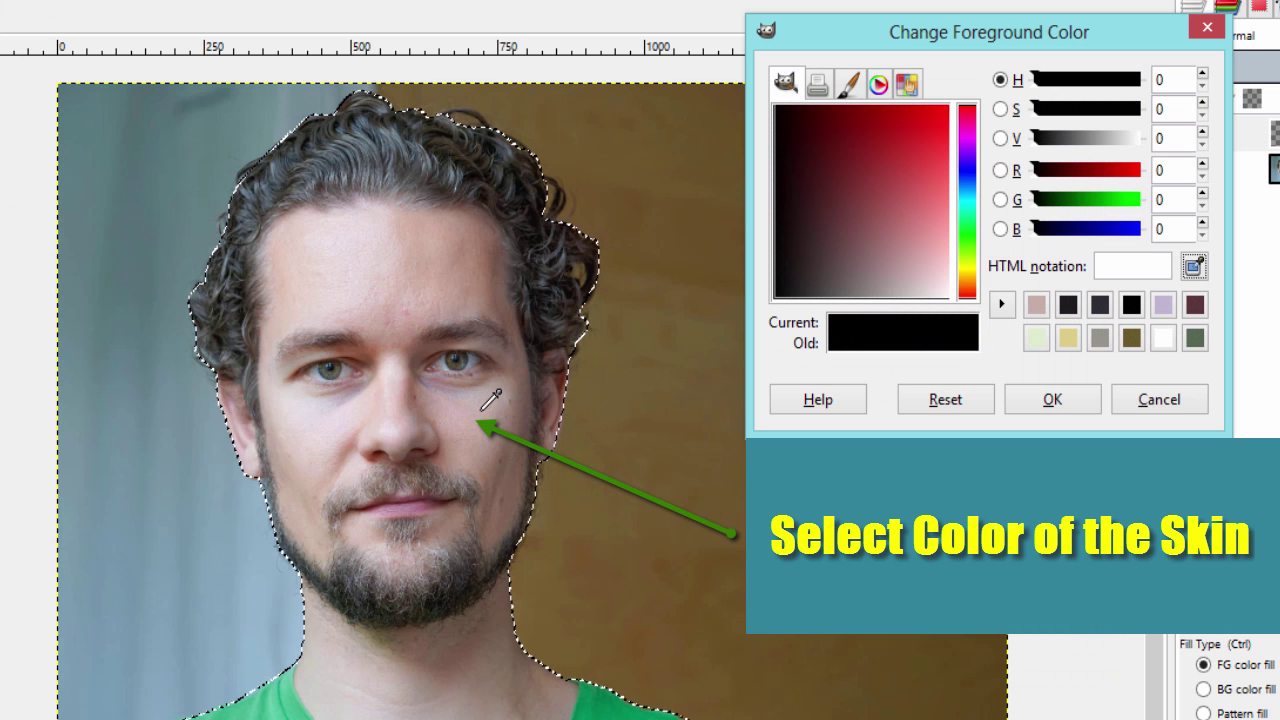The width and height of the screenshot is (1280, 720).
Task: Select the R (Red) radio button
Action: pos(1000,170)
